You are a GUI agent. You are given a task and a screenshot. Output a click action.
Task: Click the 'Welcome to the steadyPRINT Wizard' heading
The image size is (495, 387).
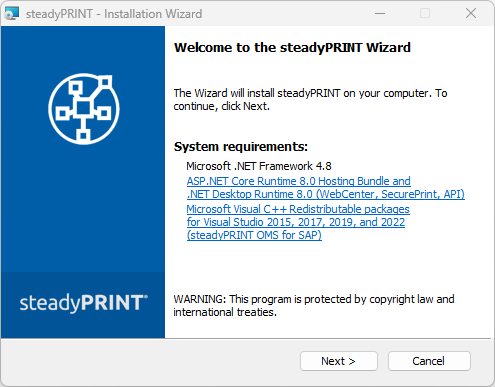[292, 48]
